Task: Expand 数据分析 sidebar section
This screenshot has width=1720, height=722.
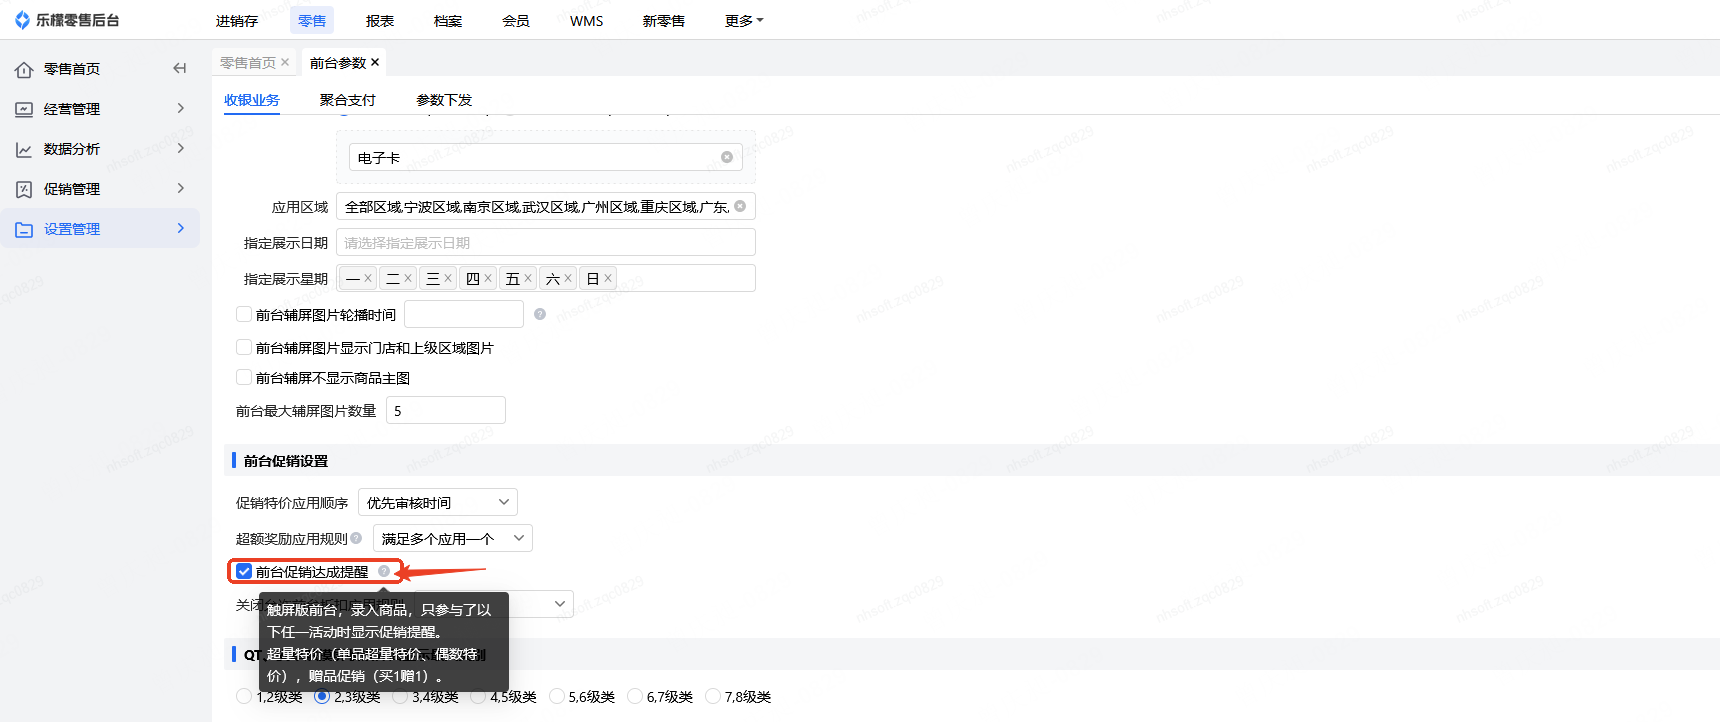Action: click(181, 148)
